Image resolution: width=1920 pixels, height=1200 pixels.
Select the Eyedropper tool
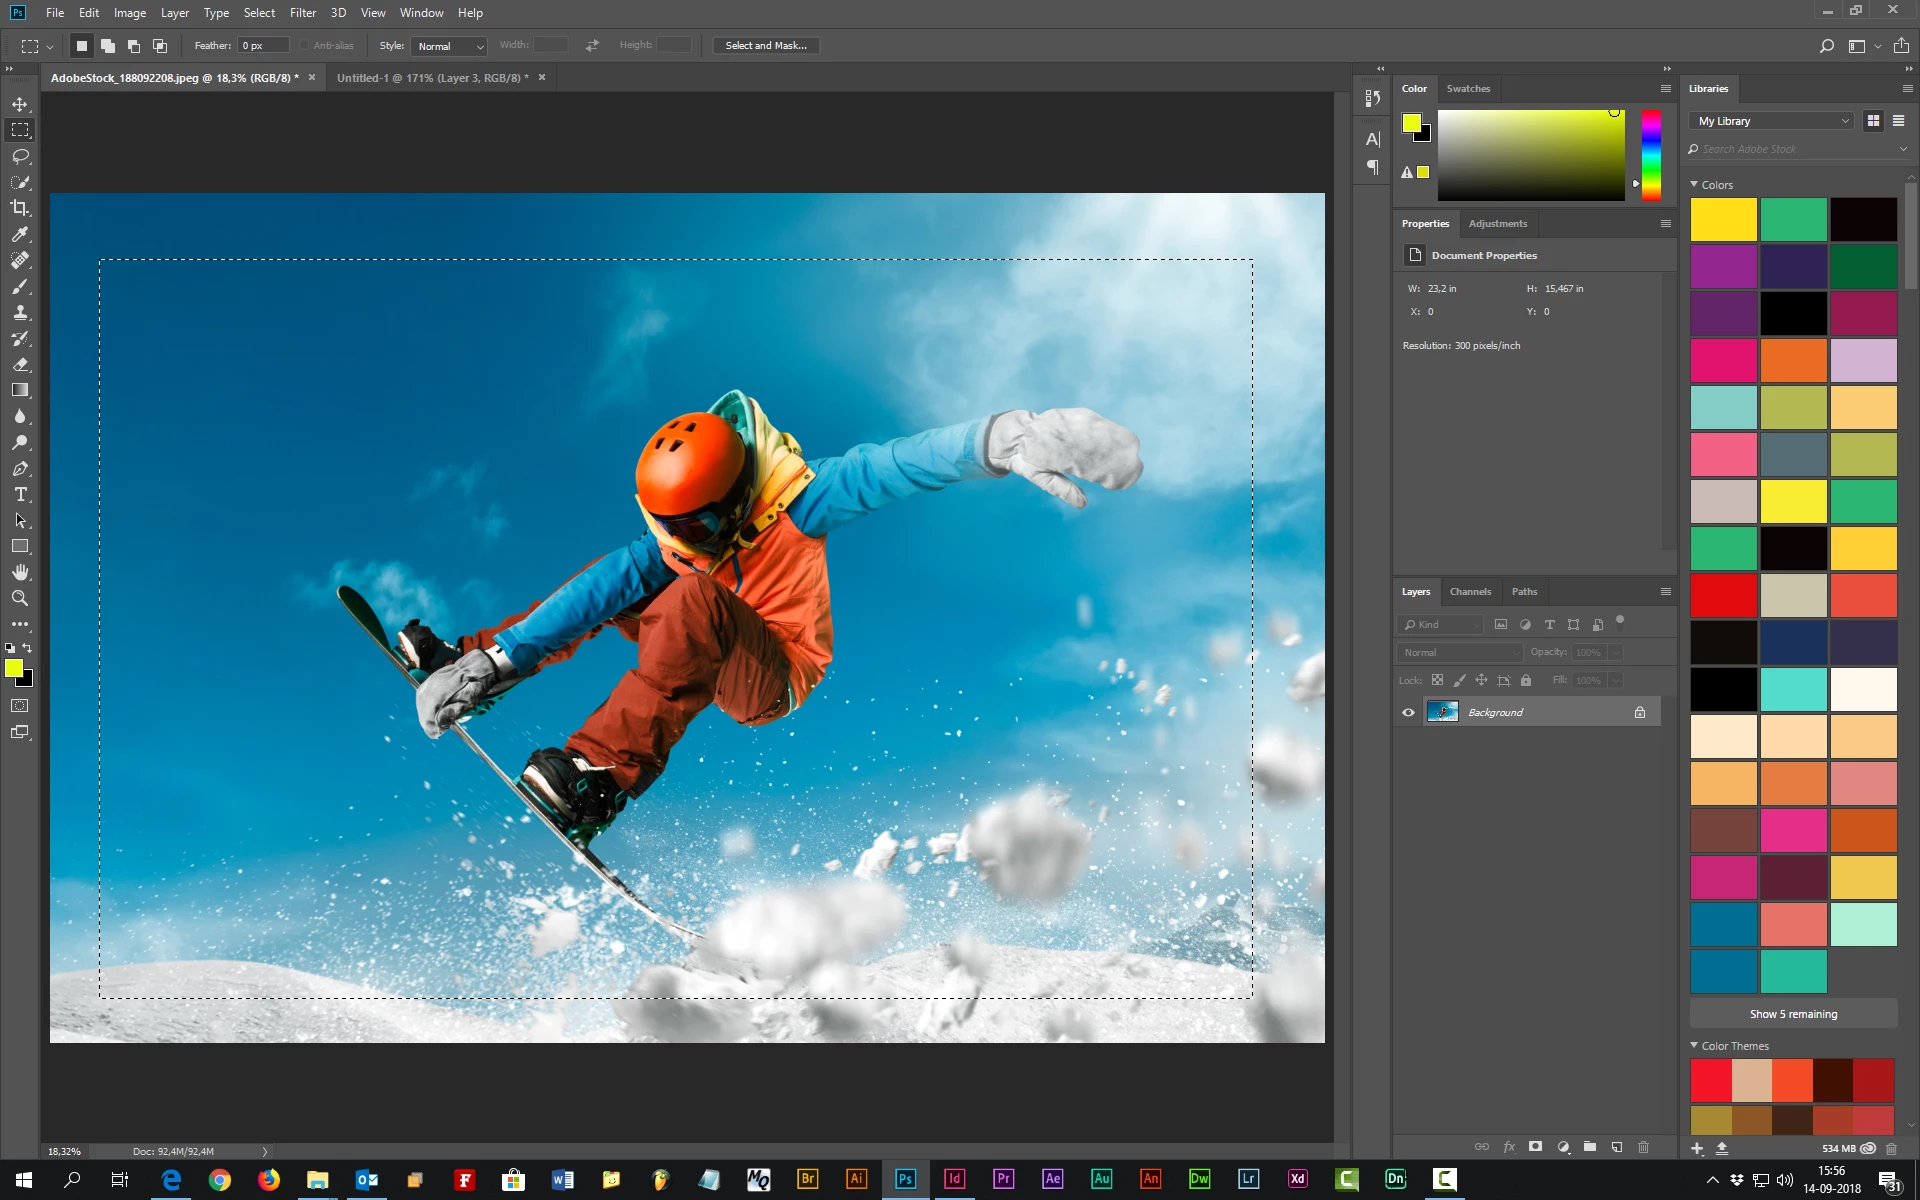tap(20, 234)
